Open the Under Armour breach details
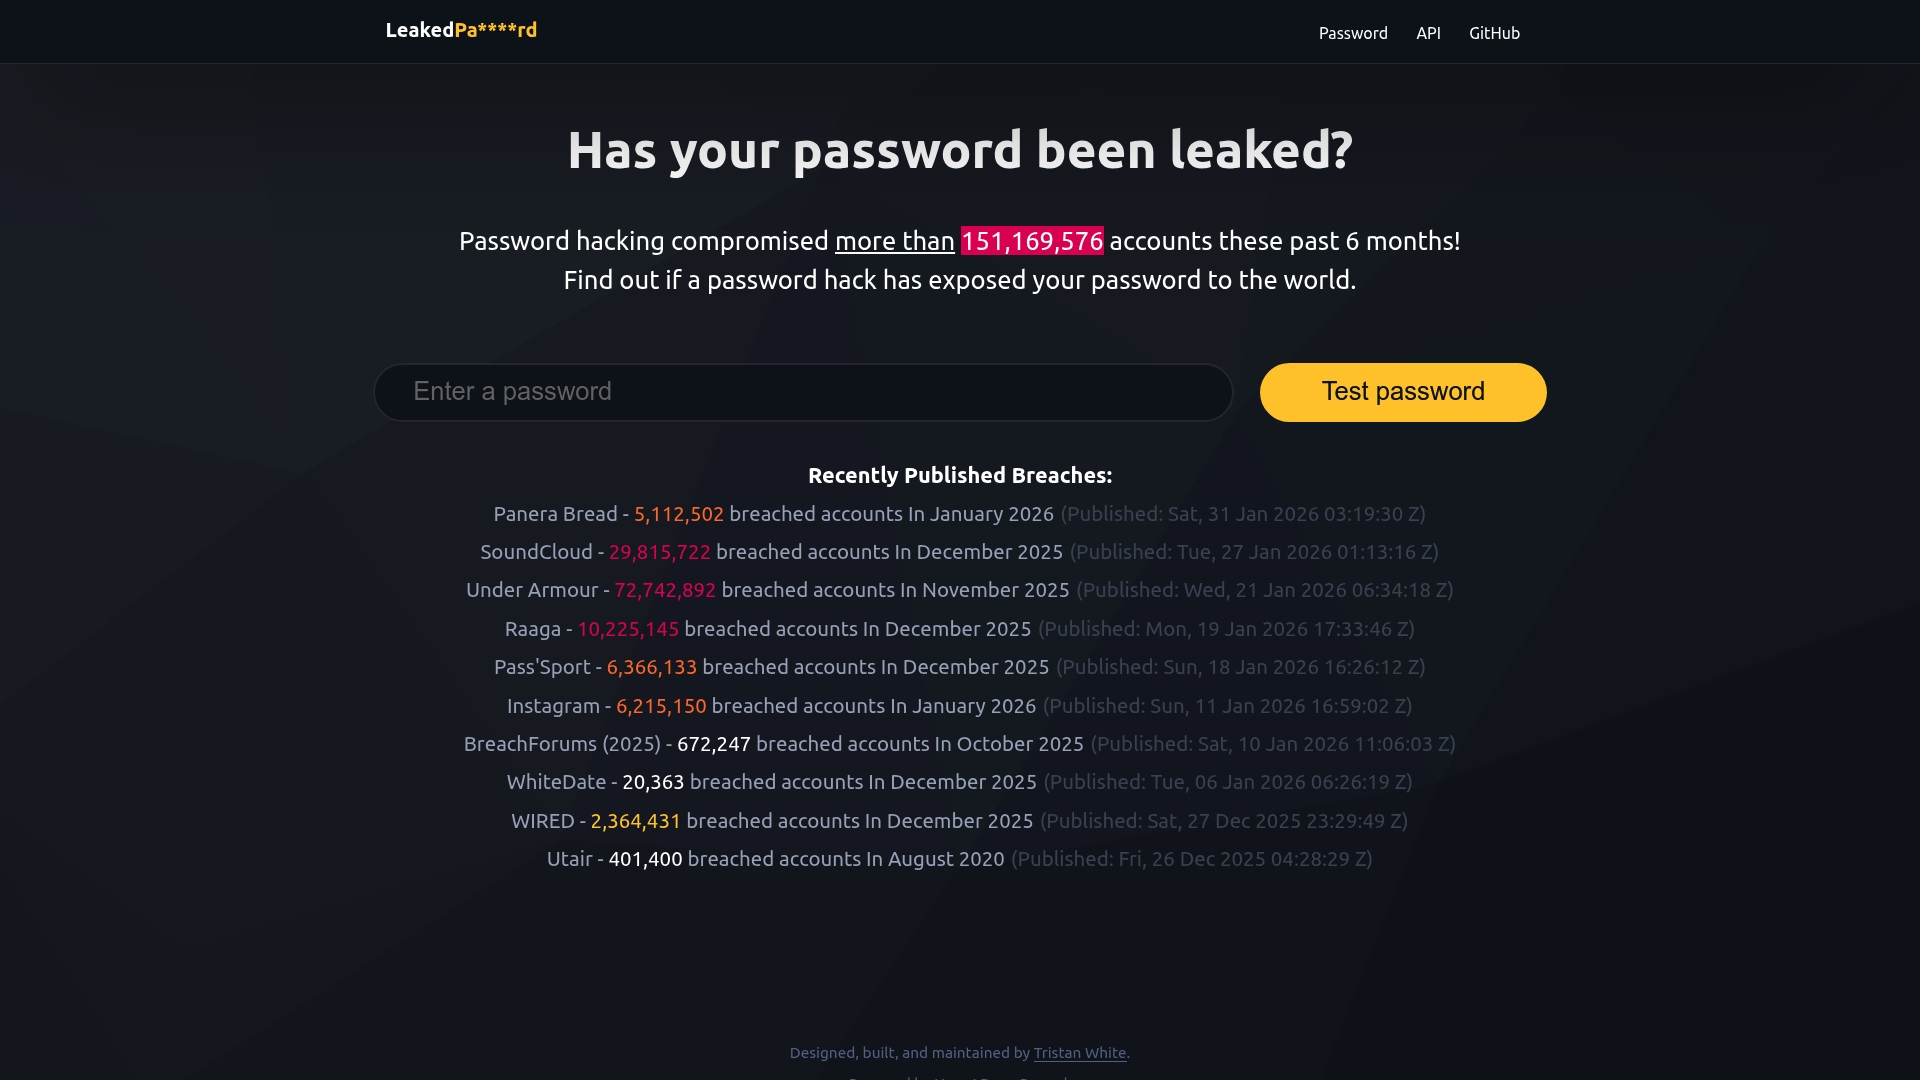This screenshot has height=1080, width=1920. [766, 590]
